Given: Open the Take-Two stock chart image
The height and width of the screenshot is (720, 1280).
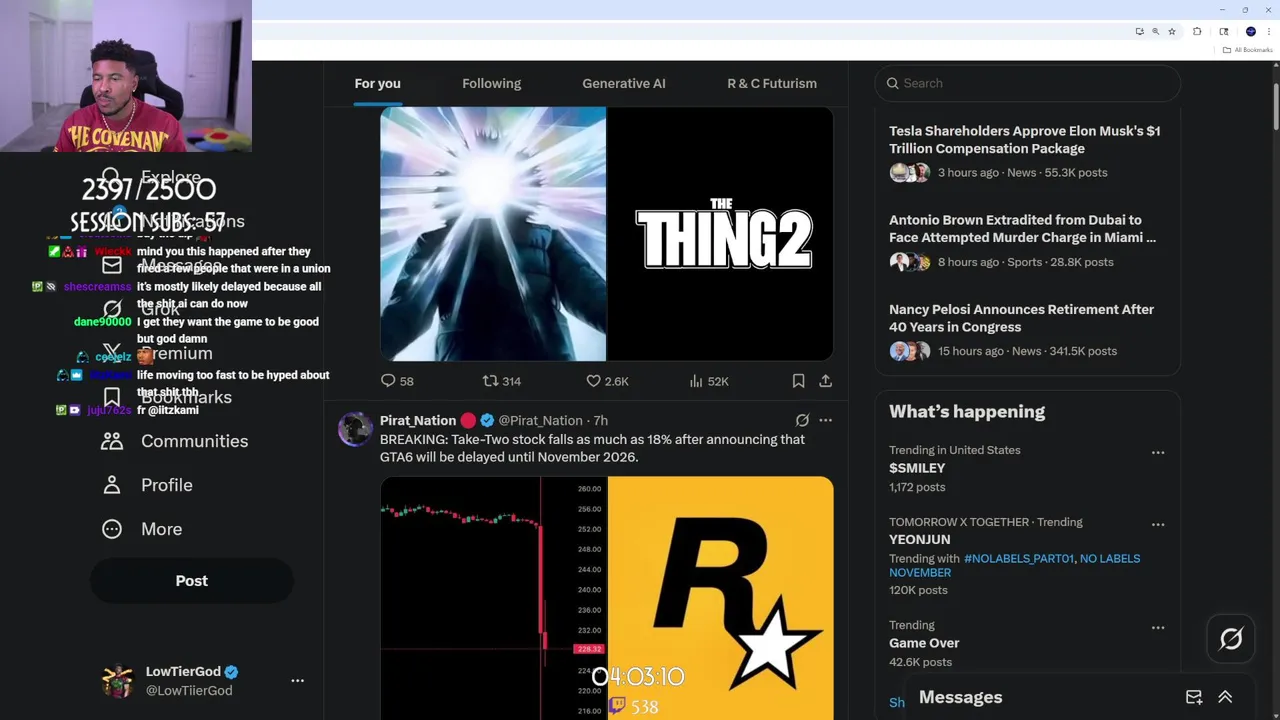Looking at the screenshot, I should (x=493, y=598).
